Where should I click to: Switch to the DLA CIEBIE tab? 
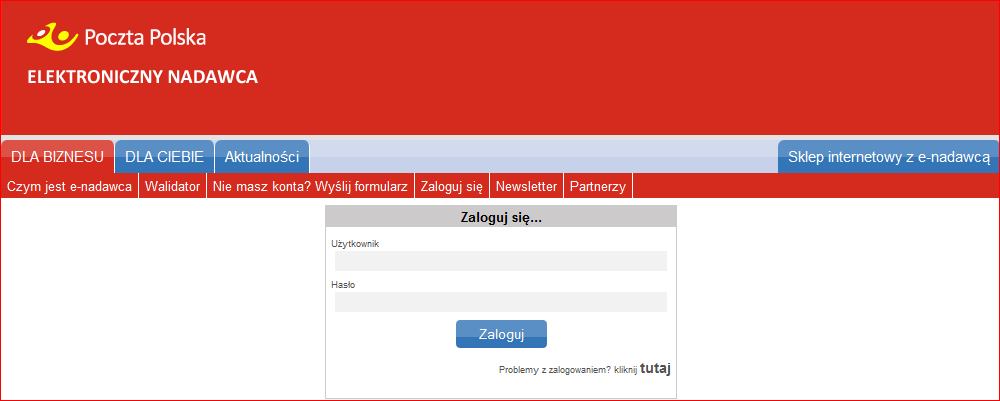[x=165, y=157]
